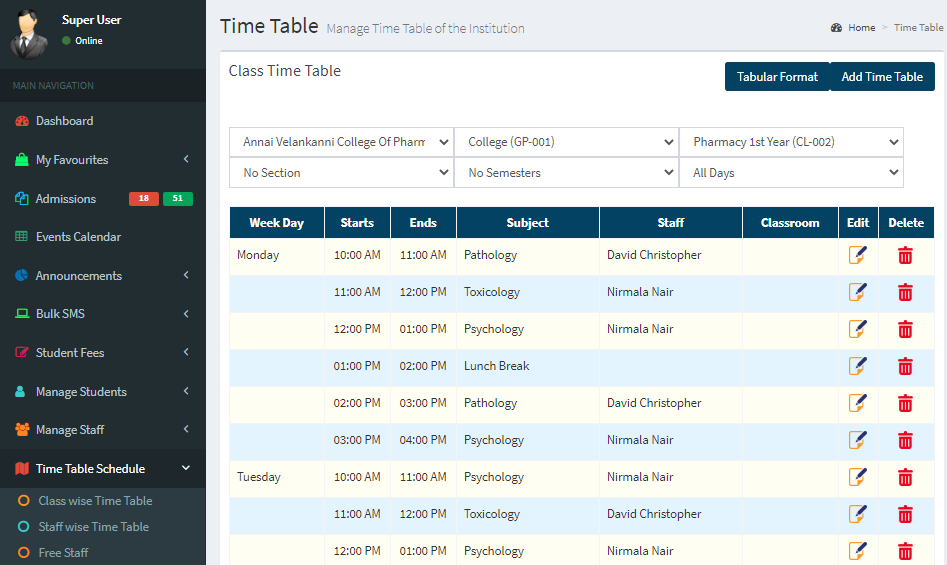Open Dashboard from the sidebar gauge icon
This screenshot has height=565, width=947.
point(22,121)
